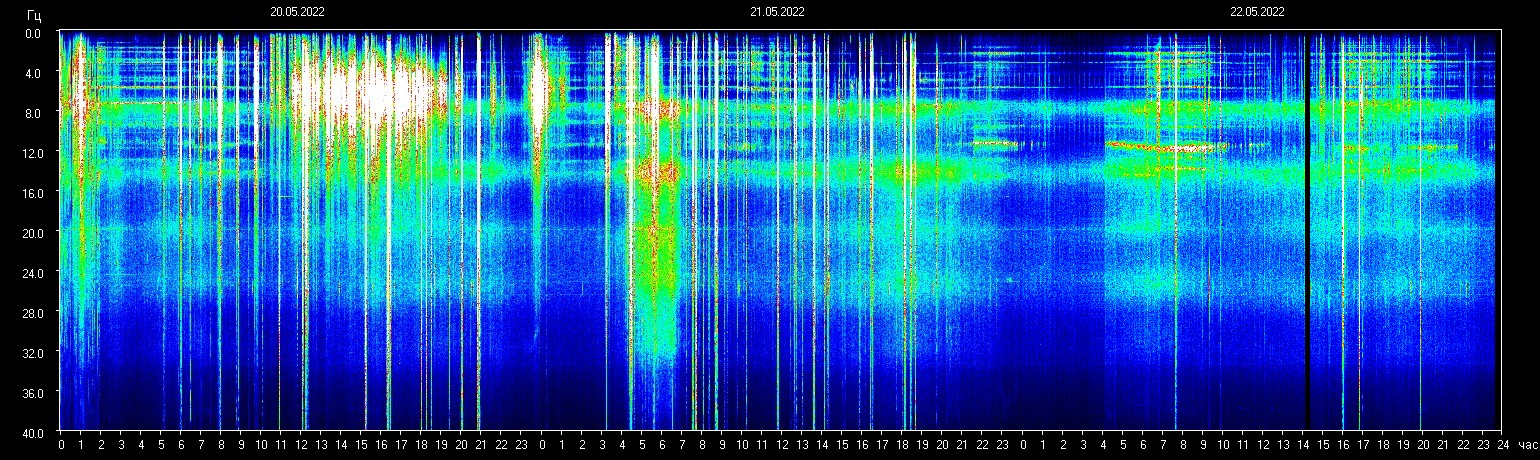Screen dimensions: 1540x460
Task: Click the 16.0 frequency axis label
Action: pos(31,193)
